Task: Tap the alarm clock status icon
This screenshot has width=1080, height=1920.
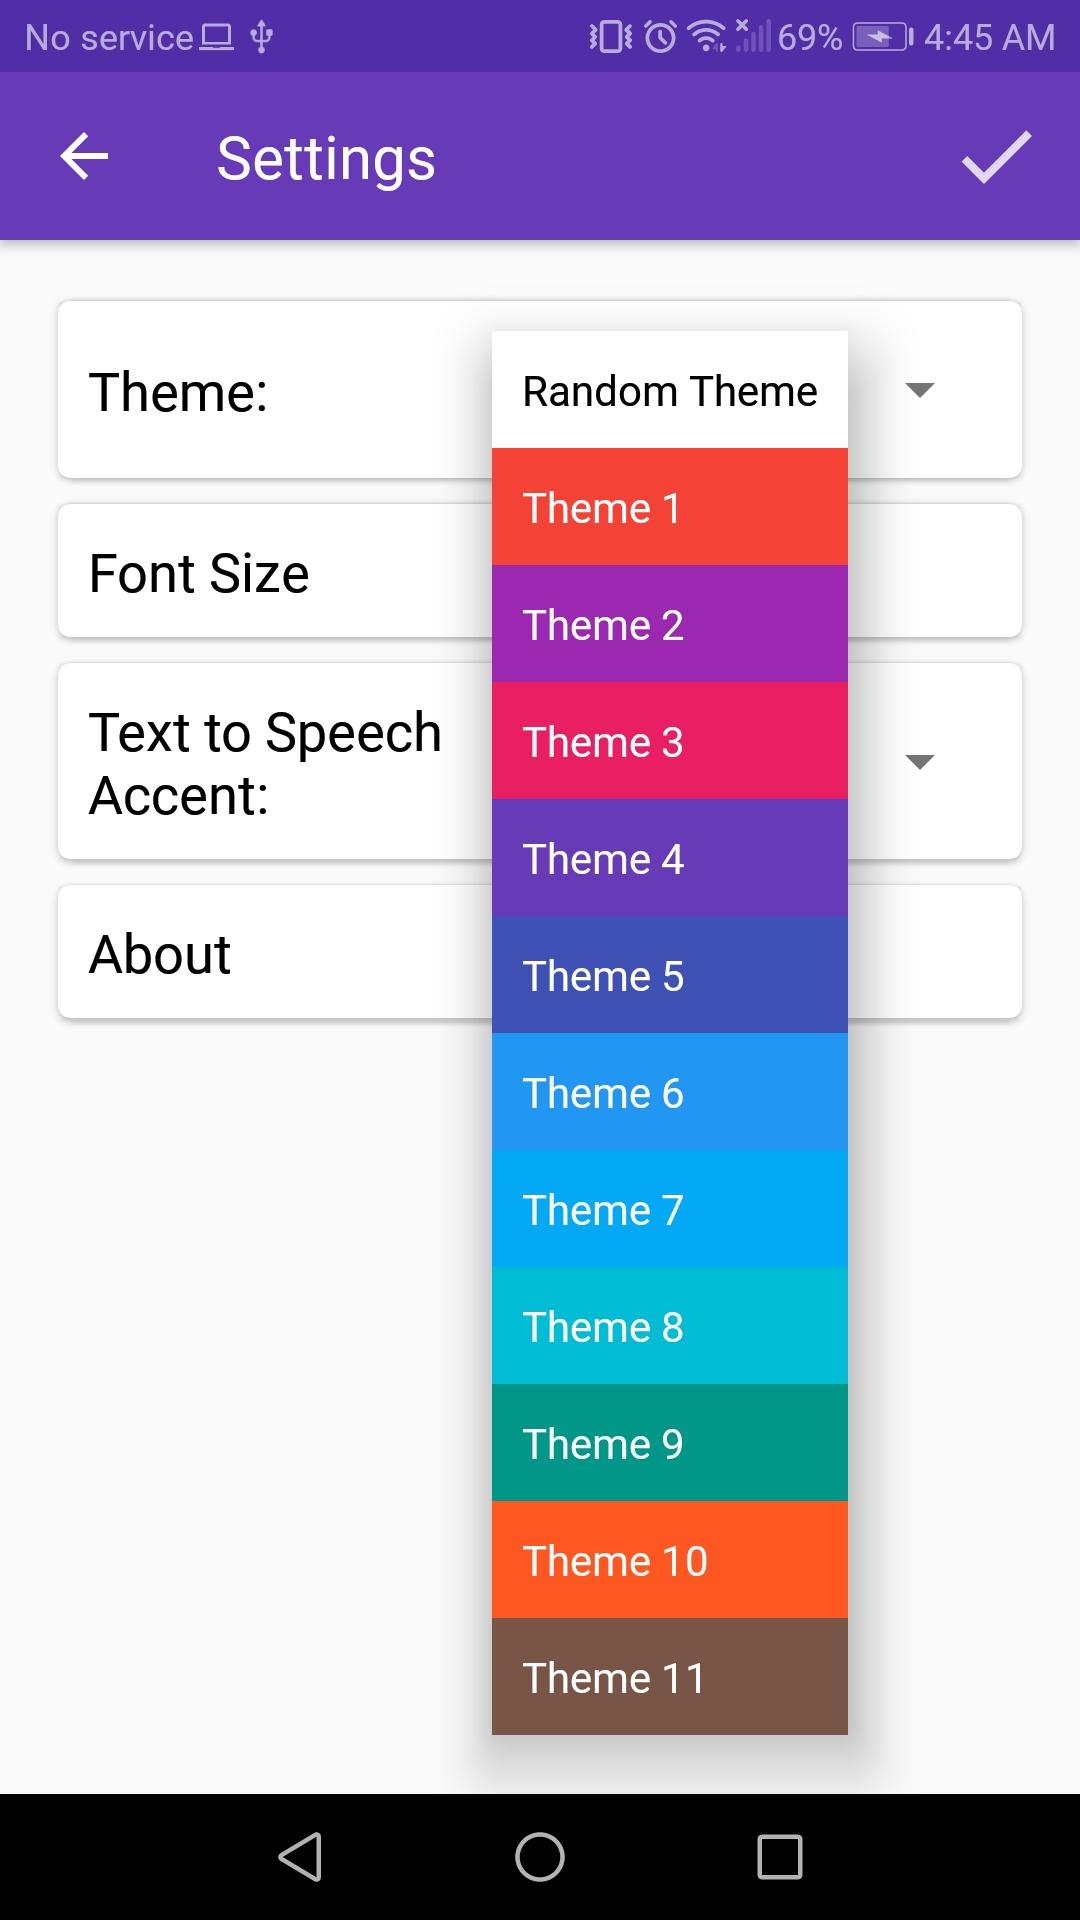Action: [660, 37]
